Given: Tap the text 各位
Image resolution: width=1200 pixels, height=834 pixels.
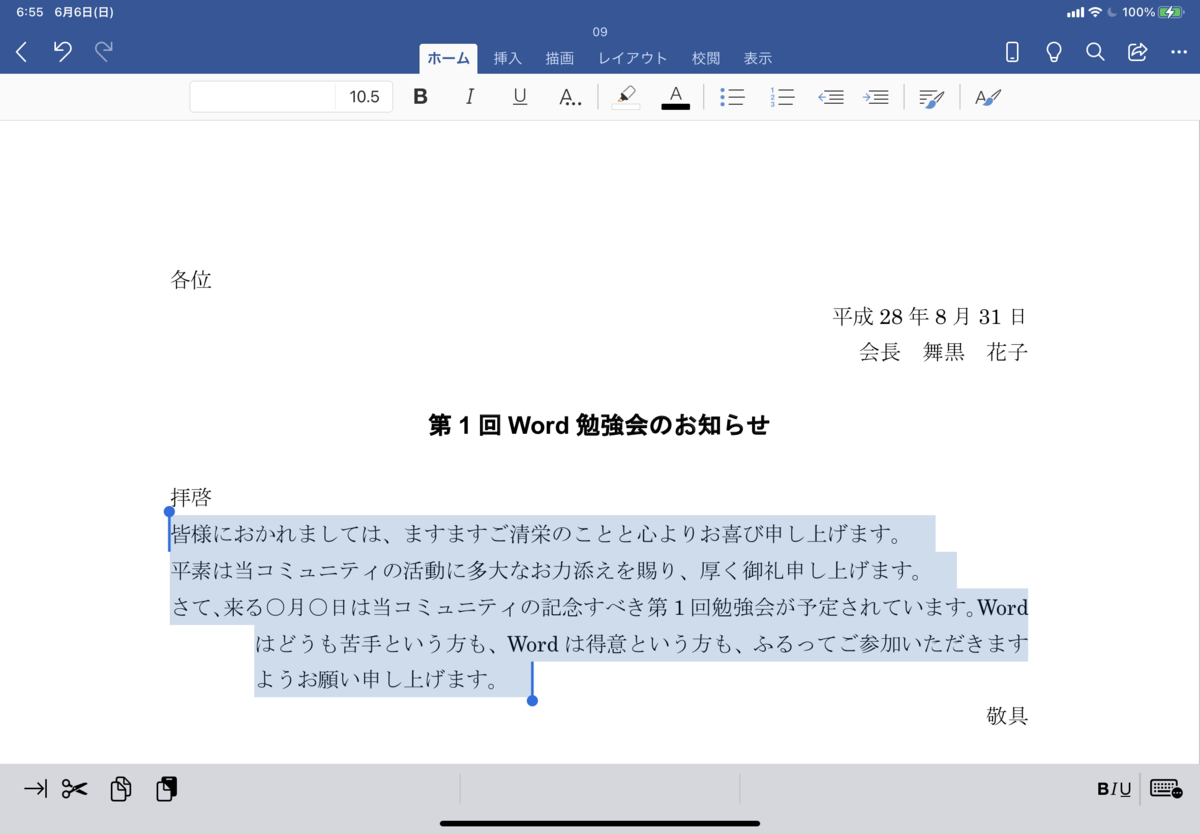Looking at the screenshot, I should point(191,280).
